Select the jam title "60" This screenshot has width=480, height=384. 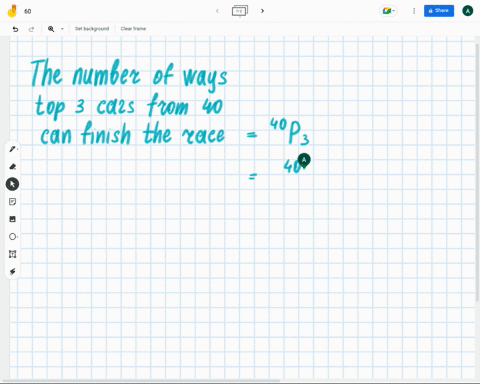coord(28,11)
